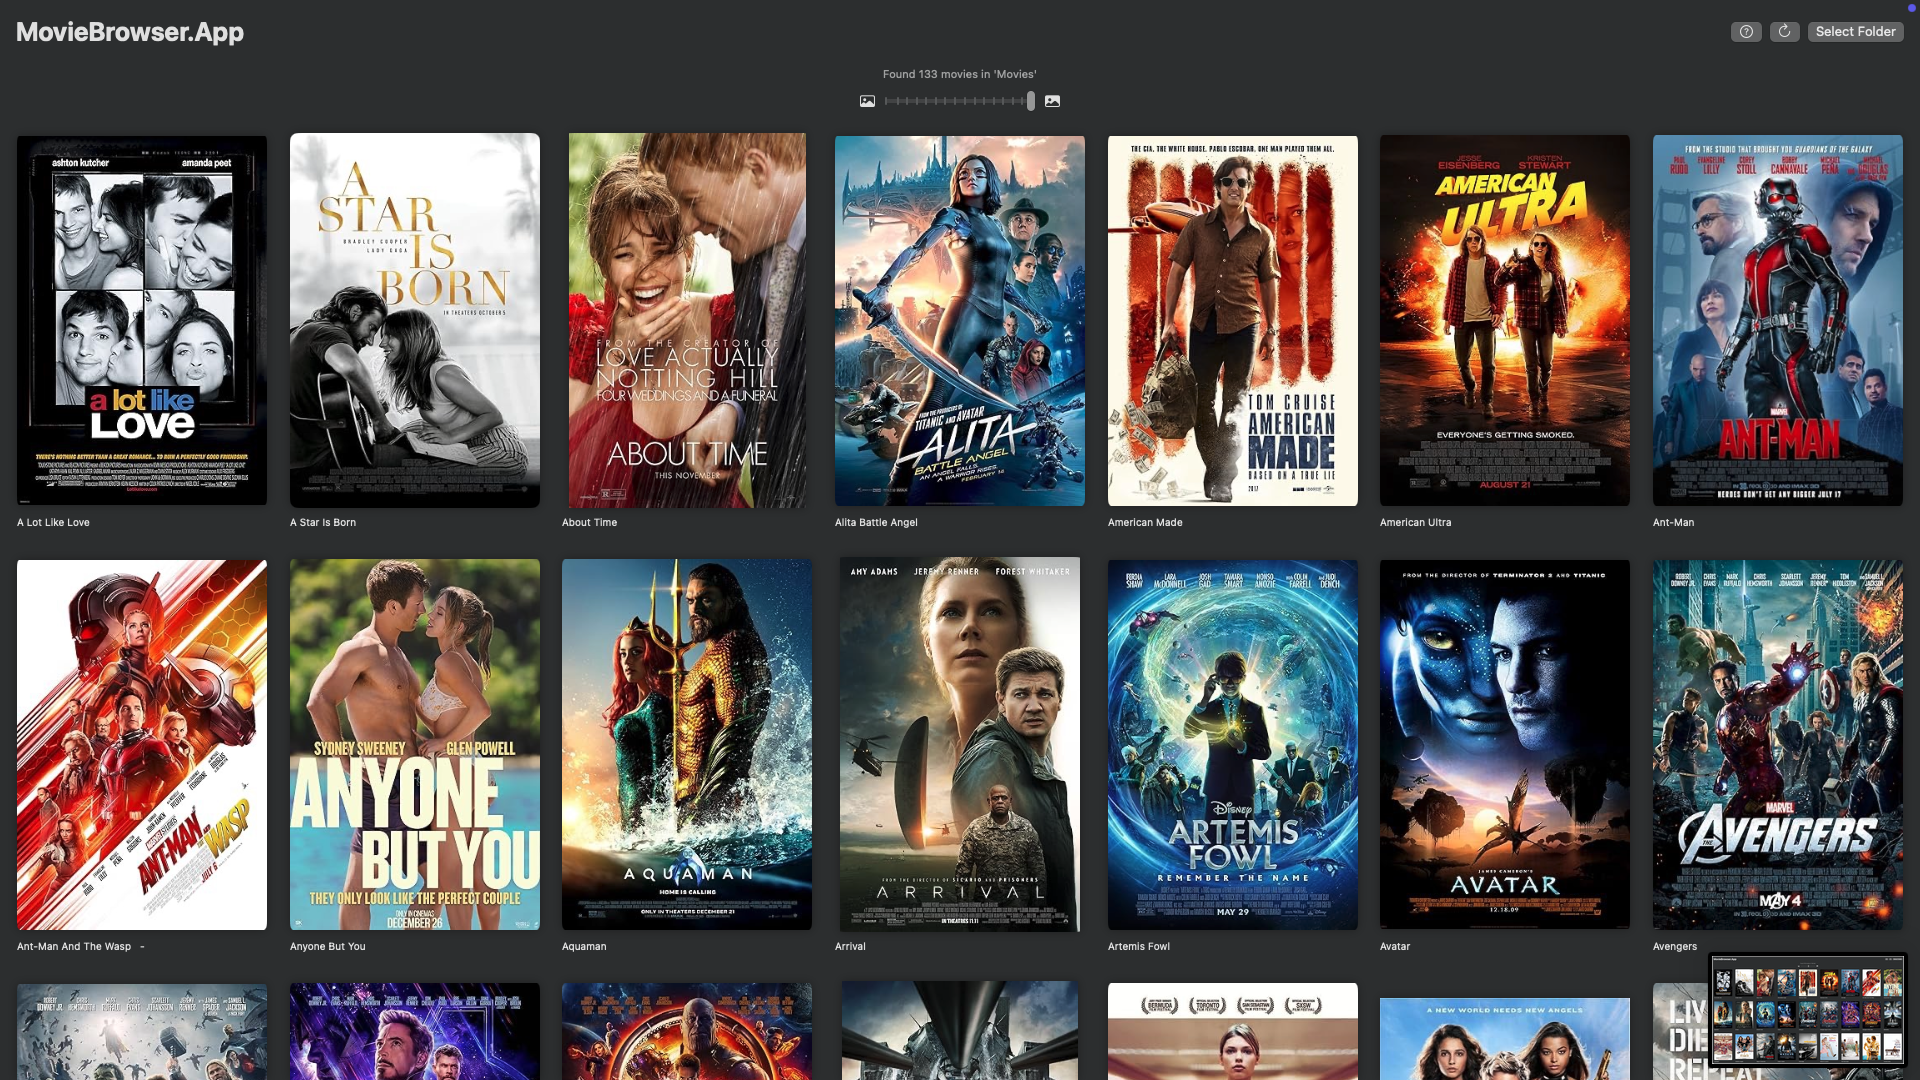The height and width of the screenshot is (1080, 1920).
Task: Click the 'Arrival' title text
Action: (850, 946)
